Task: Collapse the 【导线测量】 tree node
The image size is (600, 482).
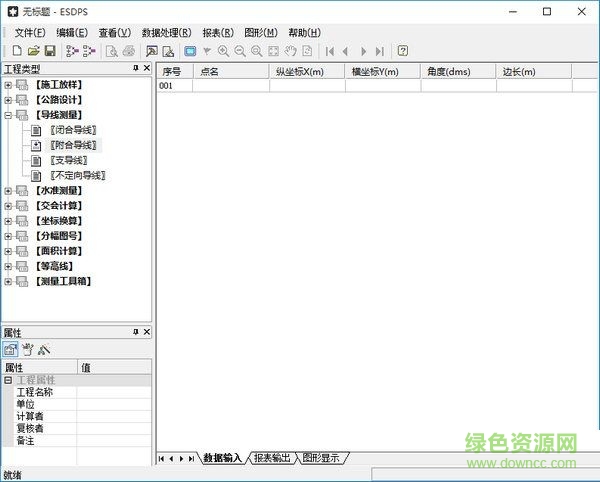Action: click(x=8, y=115)
